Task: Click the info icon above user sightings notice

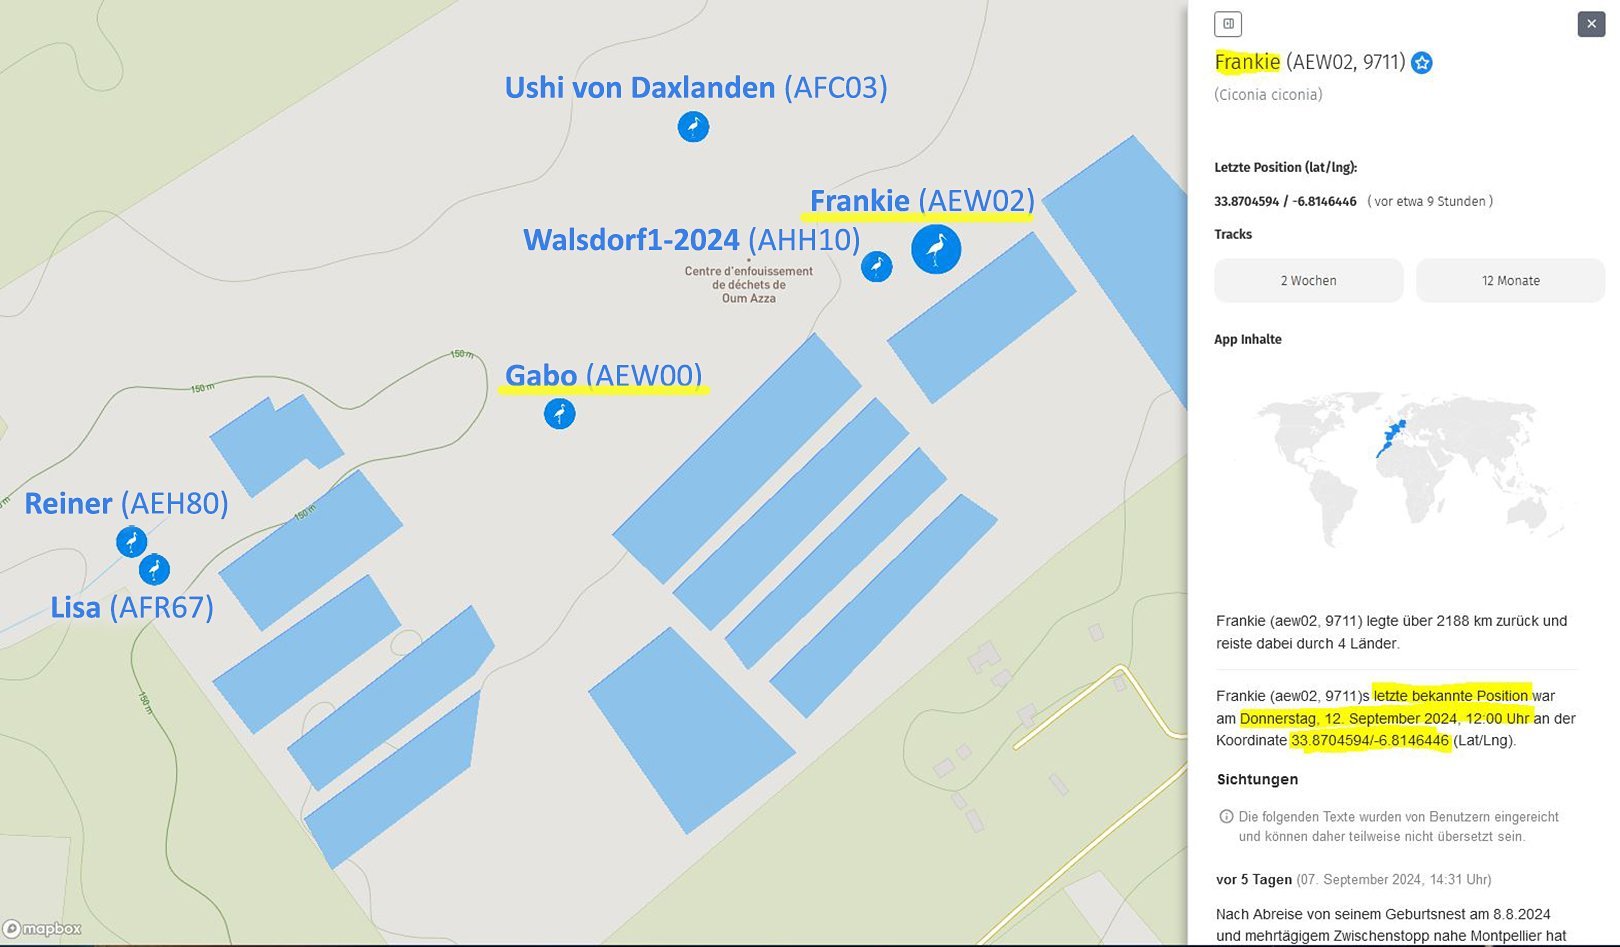Action: click(x=1226, y=817)
